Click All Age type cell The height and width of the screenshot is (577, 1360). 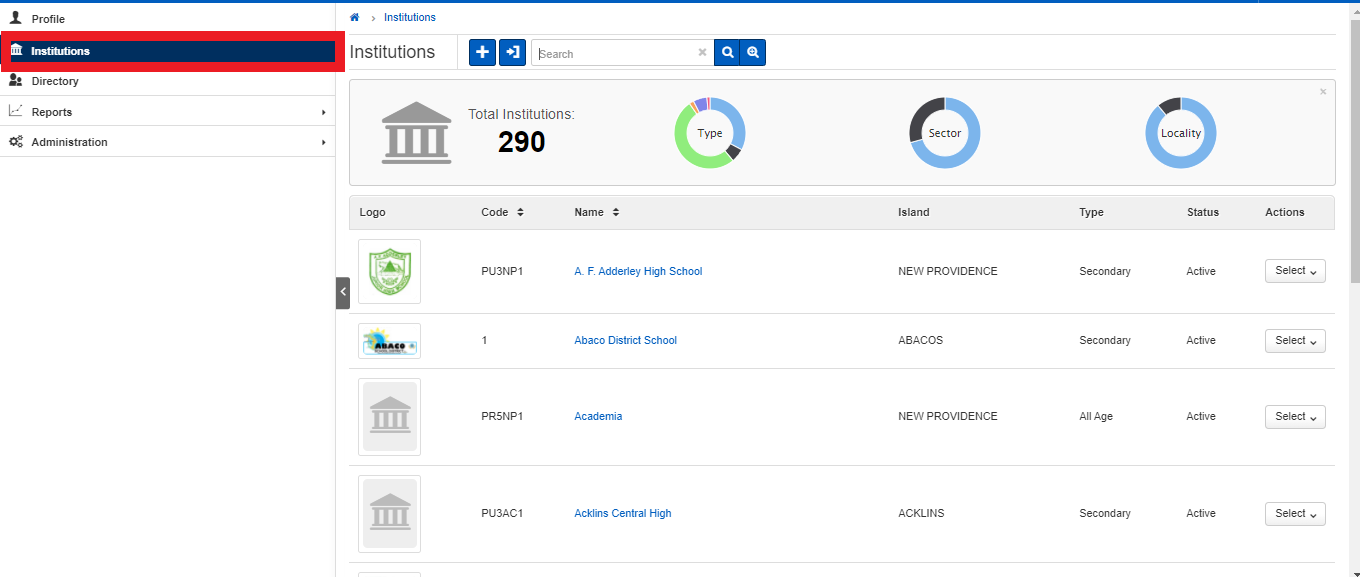point(1096,416)
